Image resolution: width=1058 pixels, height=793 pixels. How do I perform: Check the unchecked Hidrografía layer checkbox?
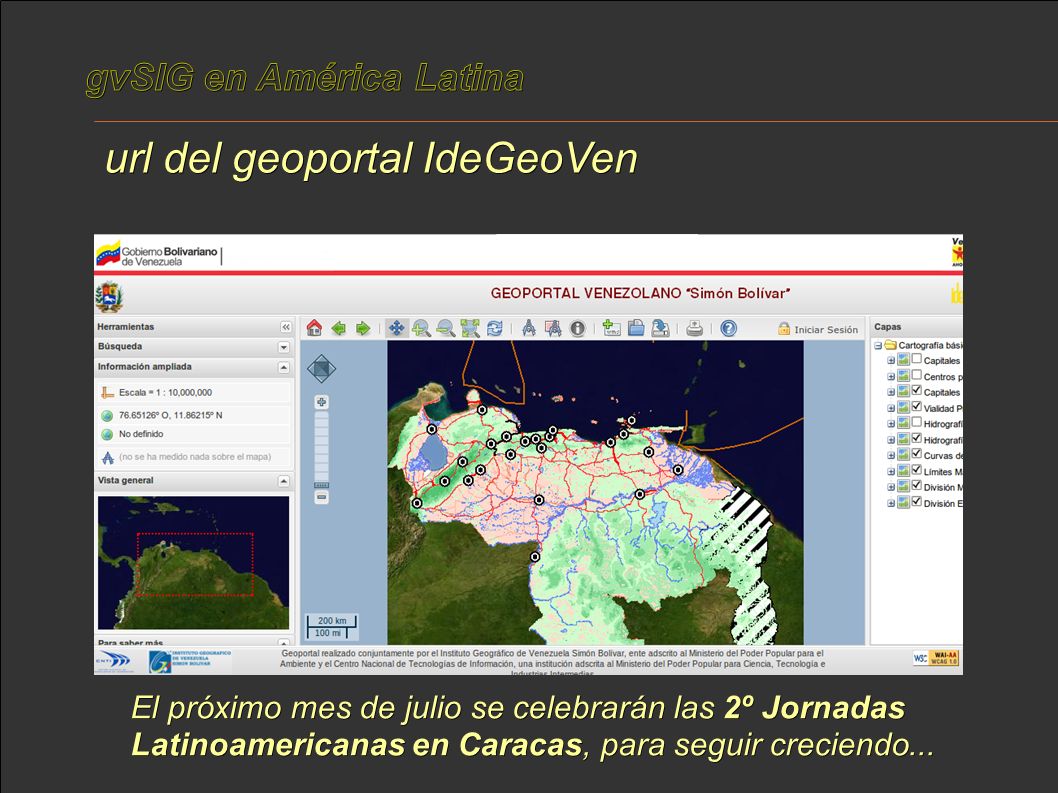pos(916,422)
